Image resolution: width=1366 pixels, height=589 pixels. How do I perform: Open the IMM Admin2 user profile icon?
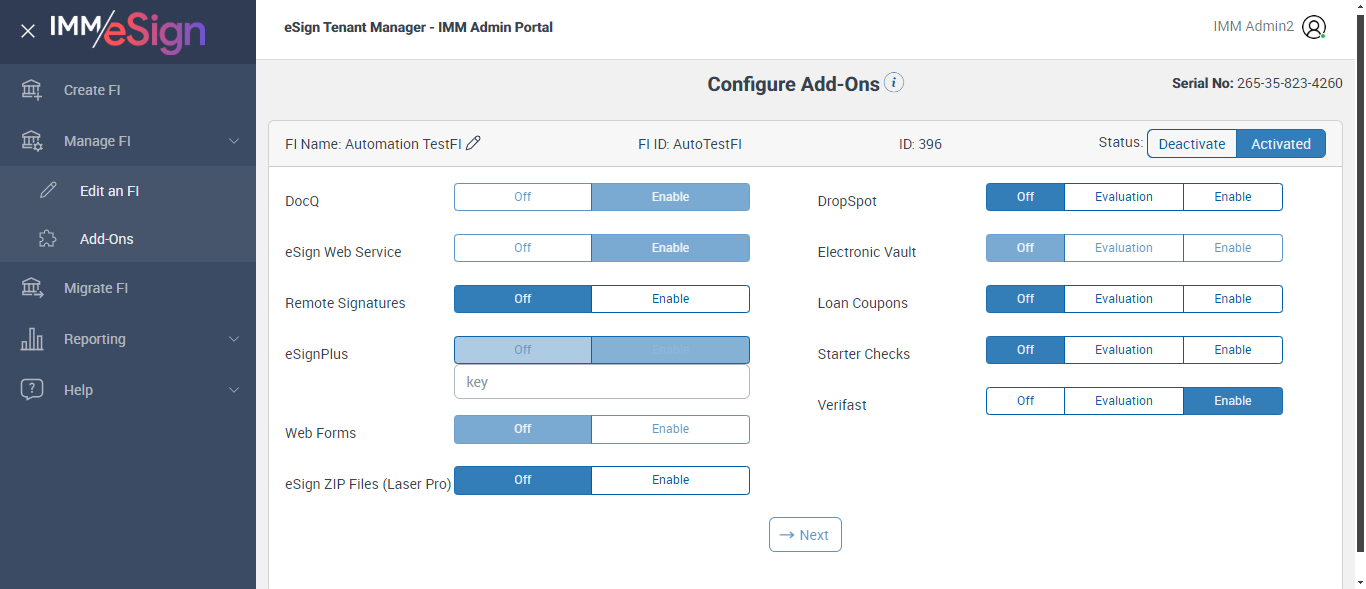coord(1314,28)
